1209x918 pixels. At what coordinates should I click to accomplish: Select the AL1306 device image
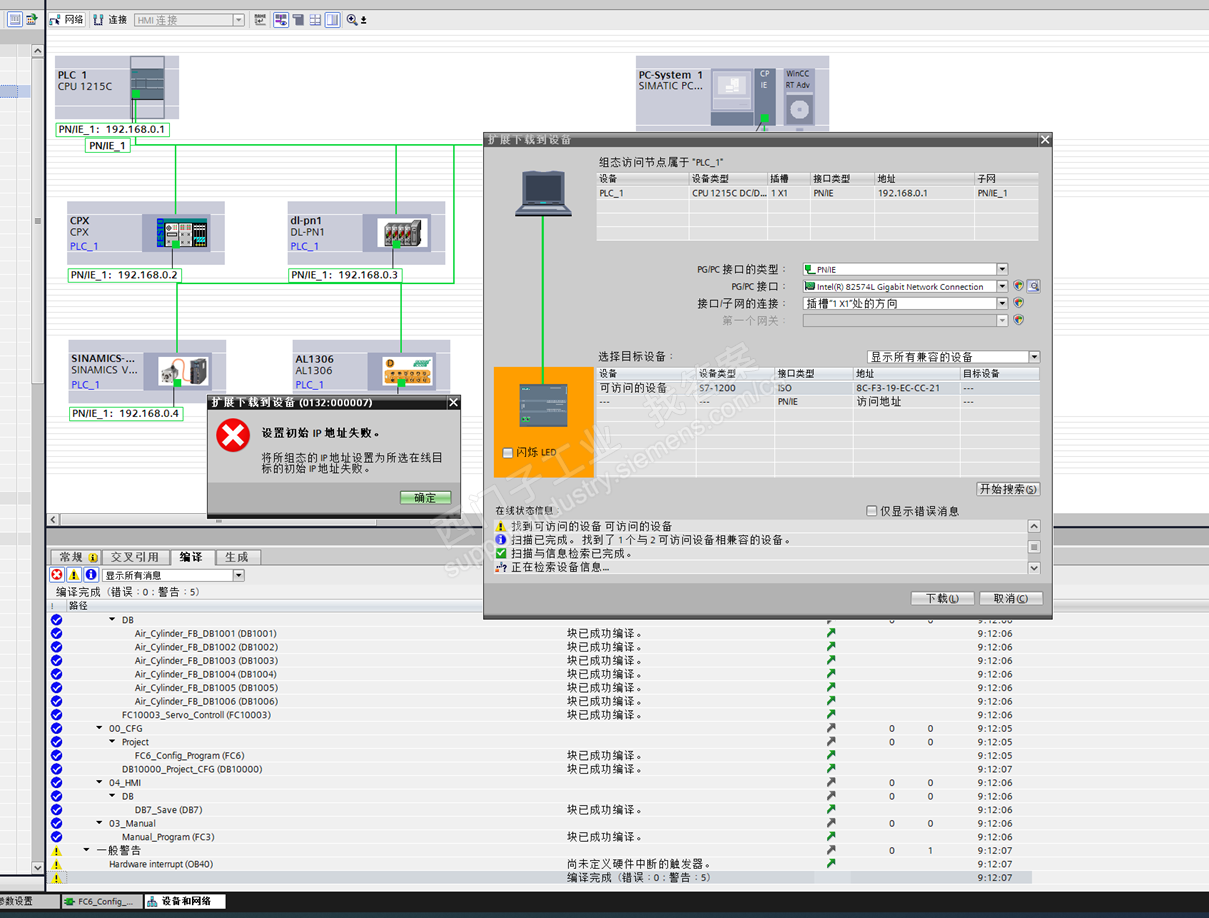point(410,372)
